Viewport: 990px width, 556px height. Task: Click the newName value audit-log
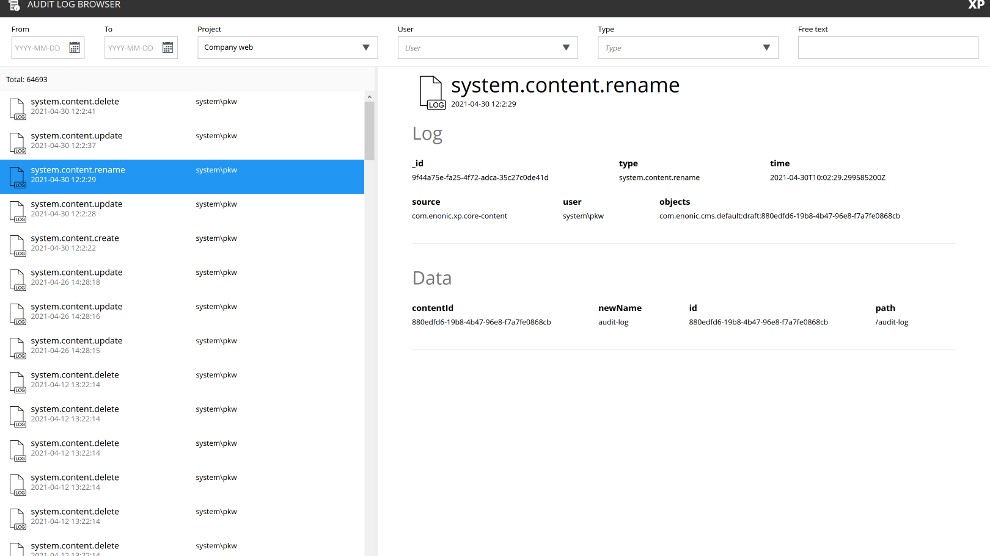point(613,322)
